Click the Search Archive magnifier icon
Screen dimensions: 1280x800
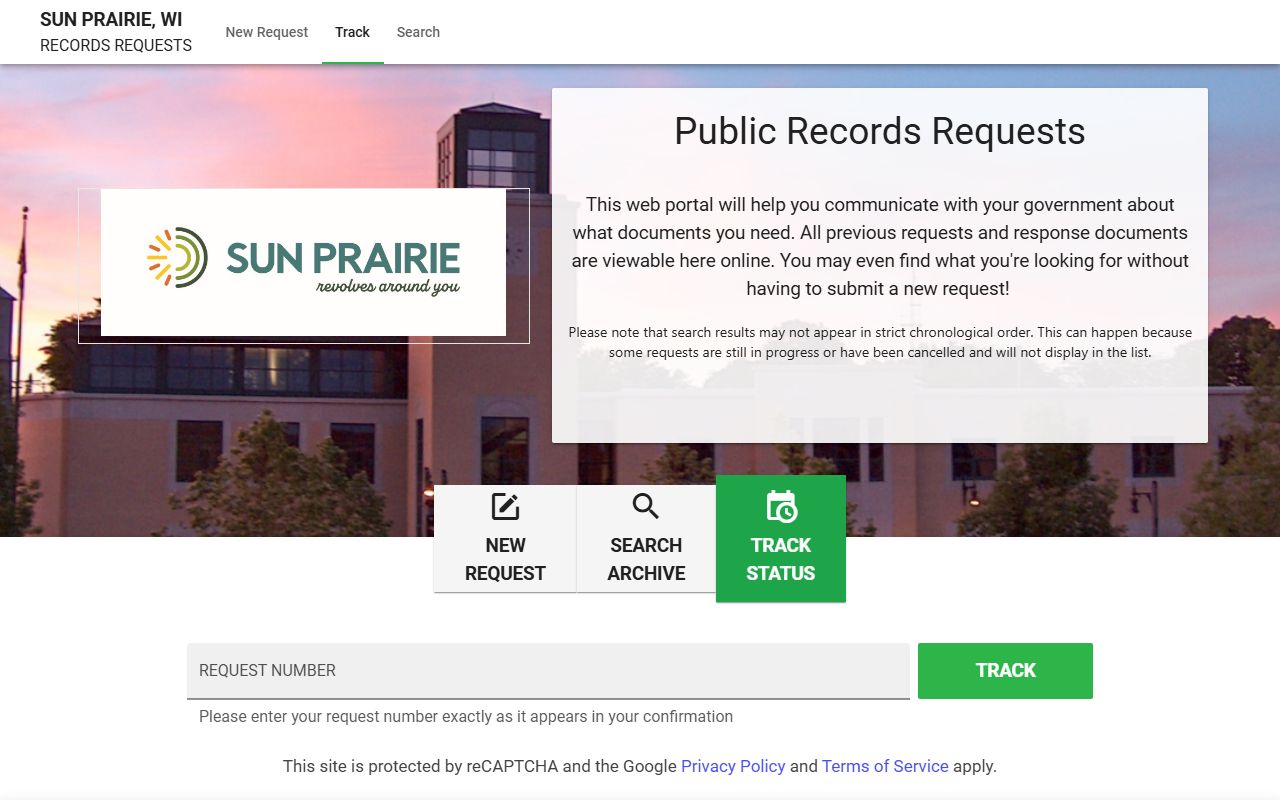click(646, 507)
